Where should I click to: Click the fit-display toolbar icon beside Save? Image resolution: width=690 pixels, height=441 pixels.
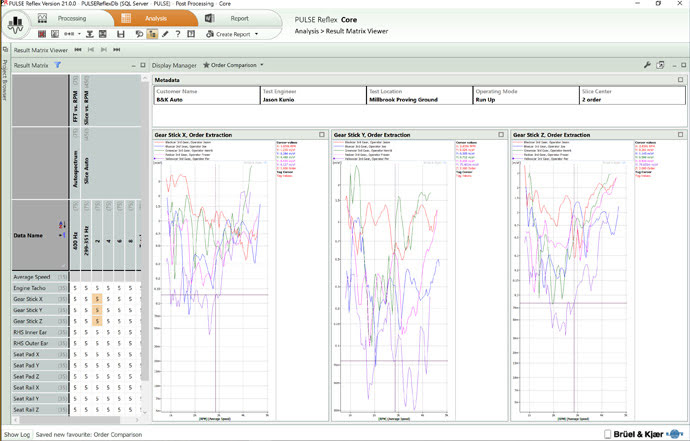tap(103, 34)
